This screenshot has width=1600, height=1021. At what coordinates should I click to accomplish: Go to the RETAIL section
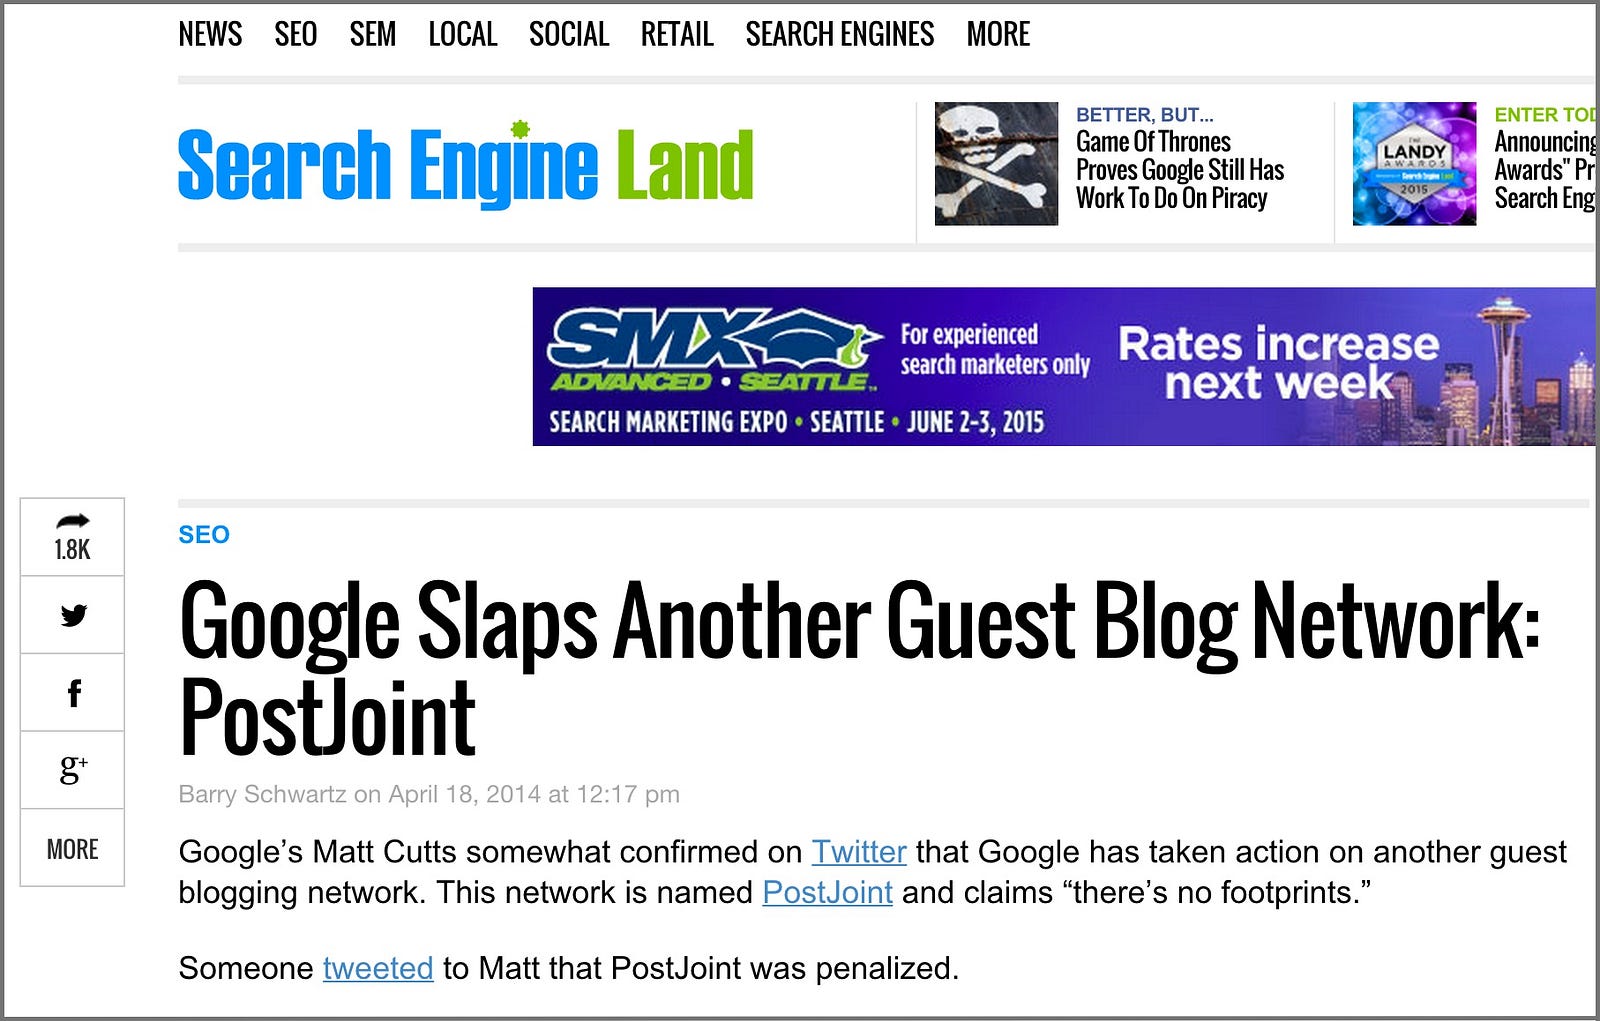[x=676, y=35]
